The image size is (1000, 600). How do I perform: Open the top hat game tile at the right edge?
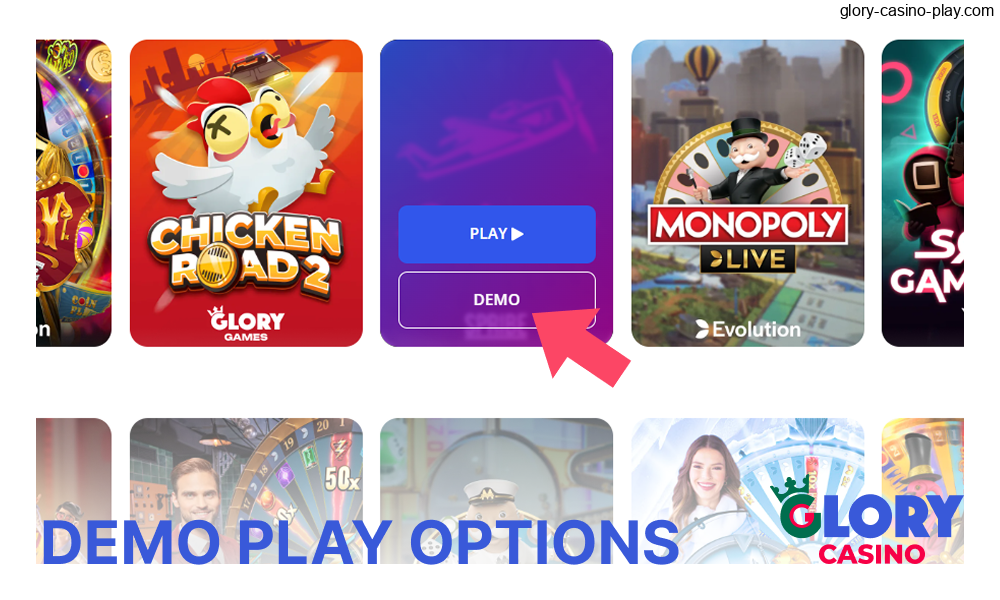pos(922,491)
